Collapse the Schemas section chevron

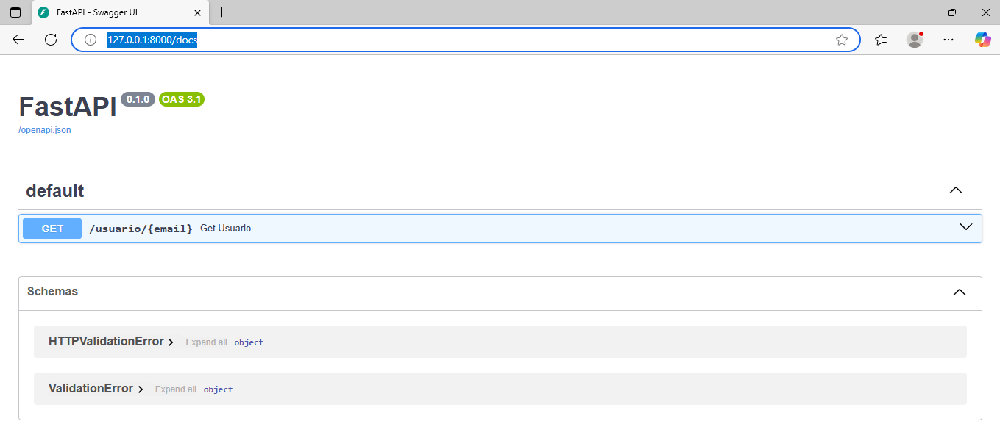[x=959, y=292]
